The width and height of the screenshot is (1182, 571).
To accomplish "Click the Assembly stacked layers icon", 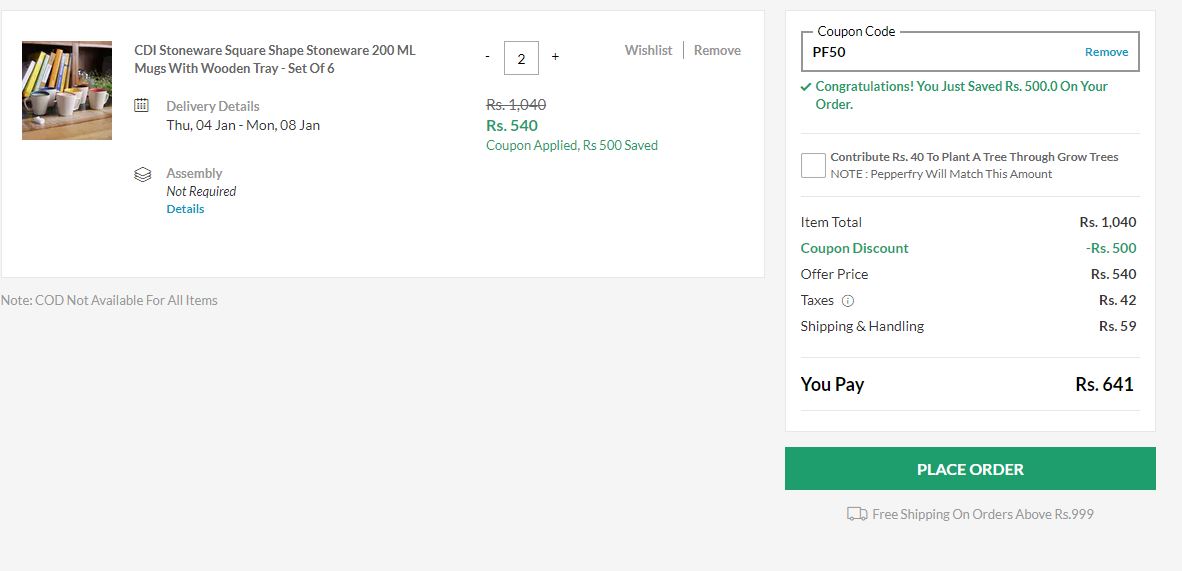I will pyautogui.click(x=142, y=174).
